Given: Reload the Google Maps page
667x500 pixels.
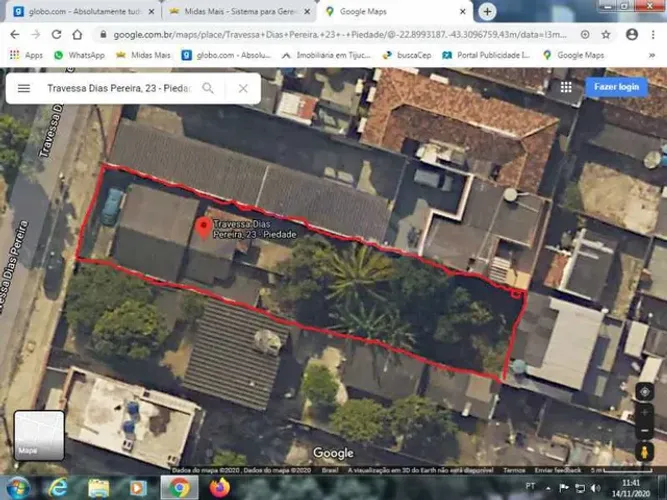Looking at the screenshot, I should point(56,34).
